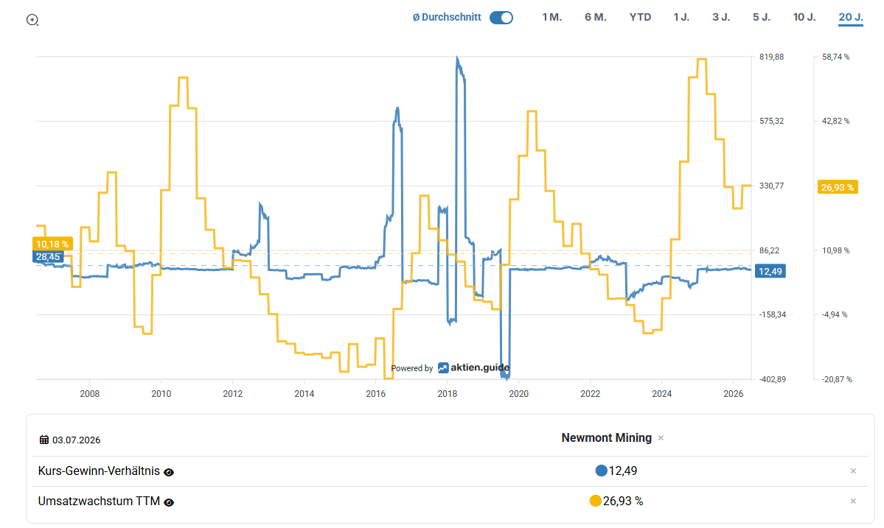Click the blue 12,49 current value label
884x528 pixels.
(770, 272)
